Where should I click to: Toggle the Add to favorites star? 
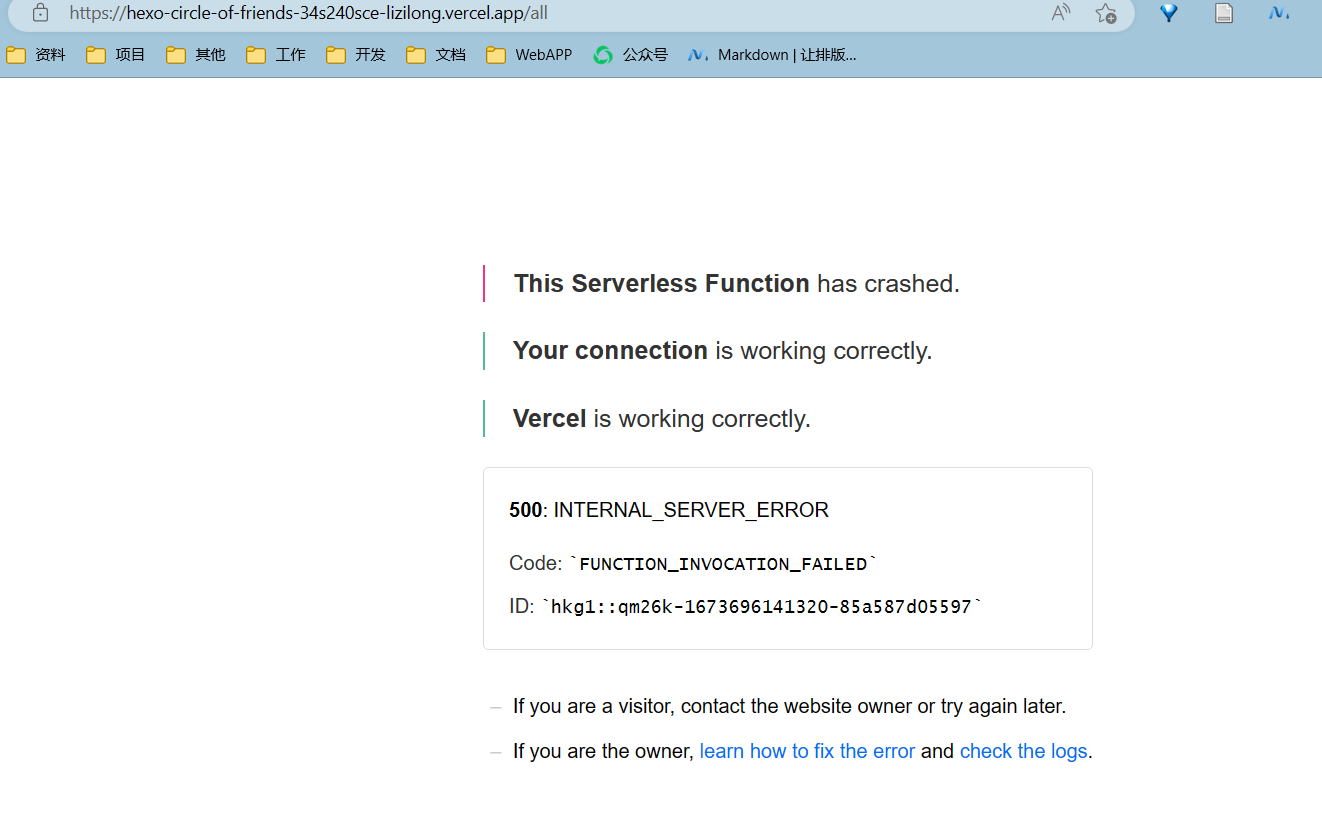pyautogui.click(x=1106, y=14)
